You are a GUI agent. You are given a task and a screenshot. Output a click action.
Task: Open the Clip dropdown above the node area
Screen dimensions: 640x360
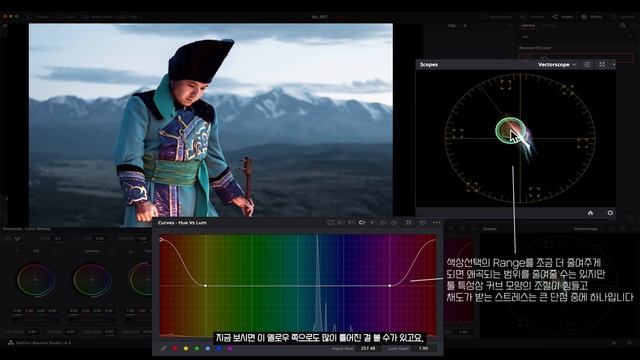click(457, 25)
